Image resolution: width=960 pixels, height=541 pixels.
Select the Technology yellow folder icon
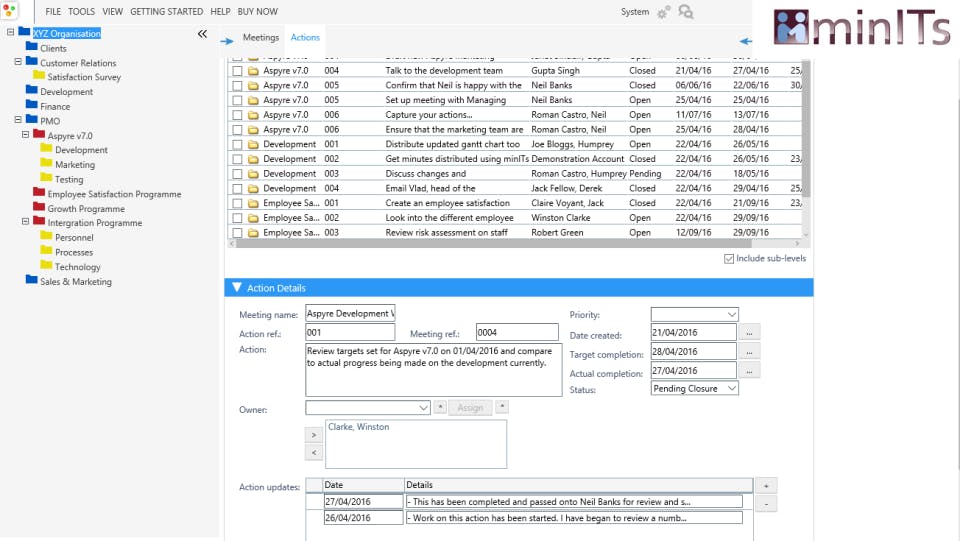pos(47,265)
